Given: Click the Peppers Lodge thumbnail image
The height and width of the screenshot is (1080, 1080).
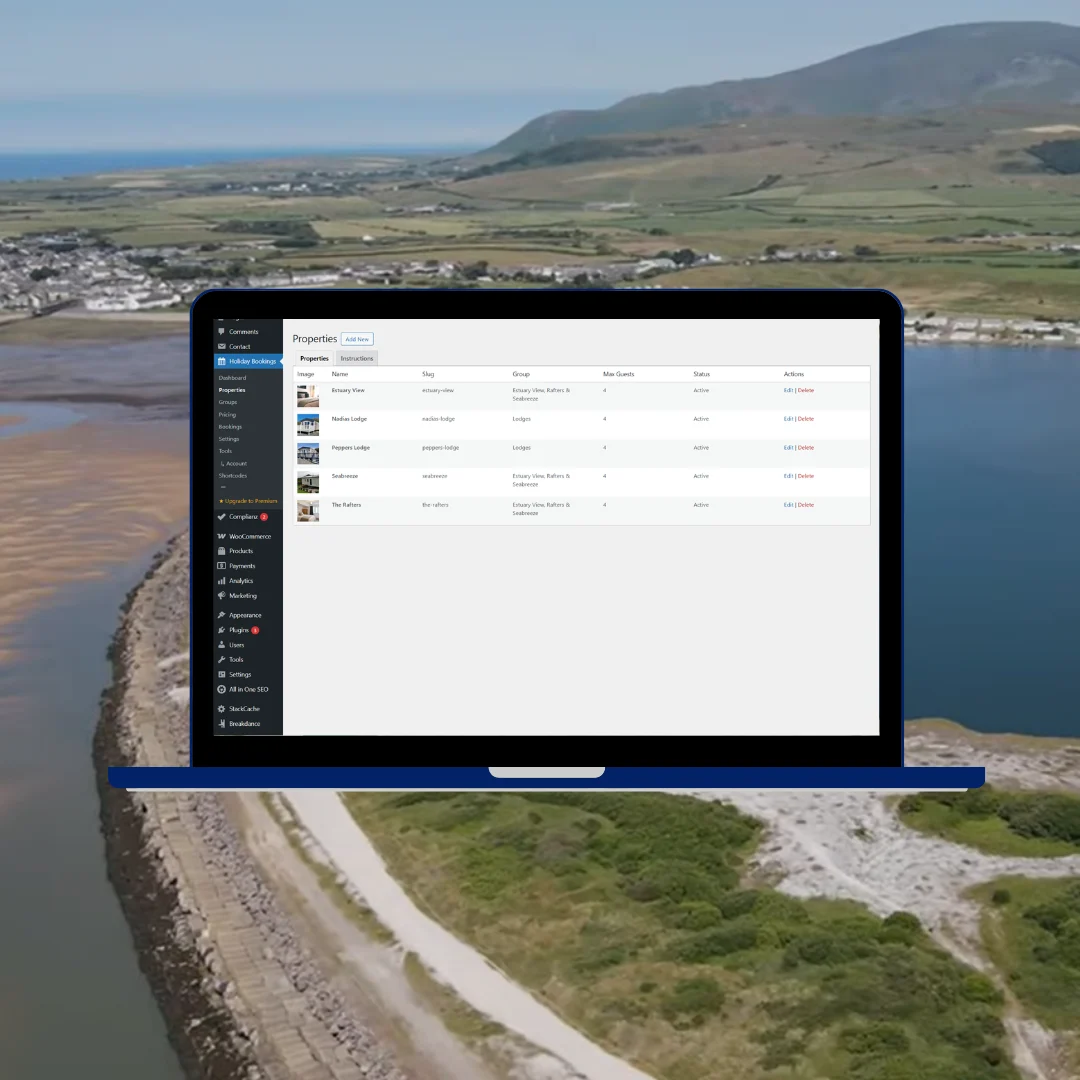Looking at the screenshot, I should pos(308,453).
